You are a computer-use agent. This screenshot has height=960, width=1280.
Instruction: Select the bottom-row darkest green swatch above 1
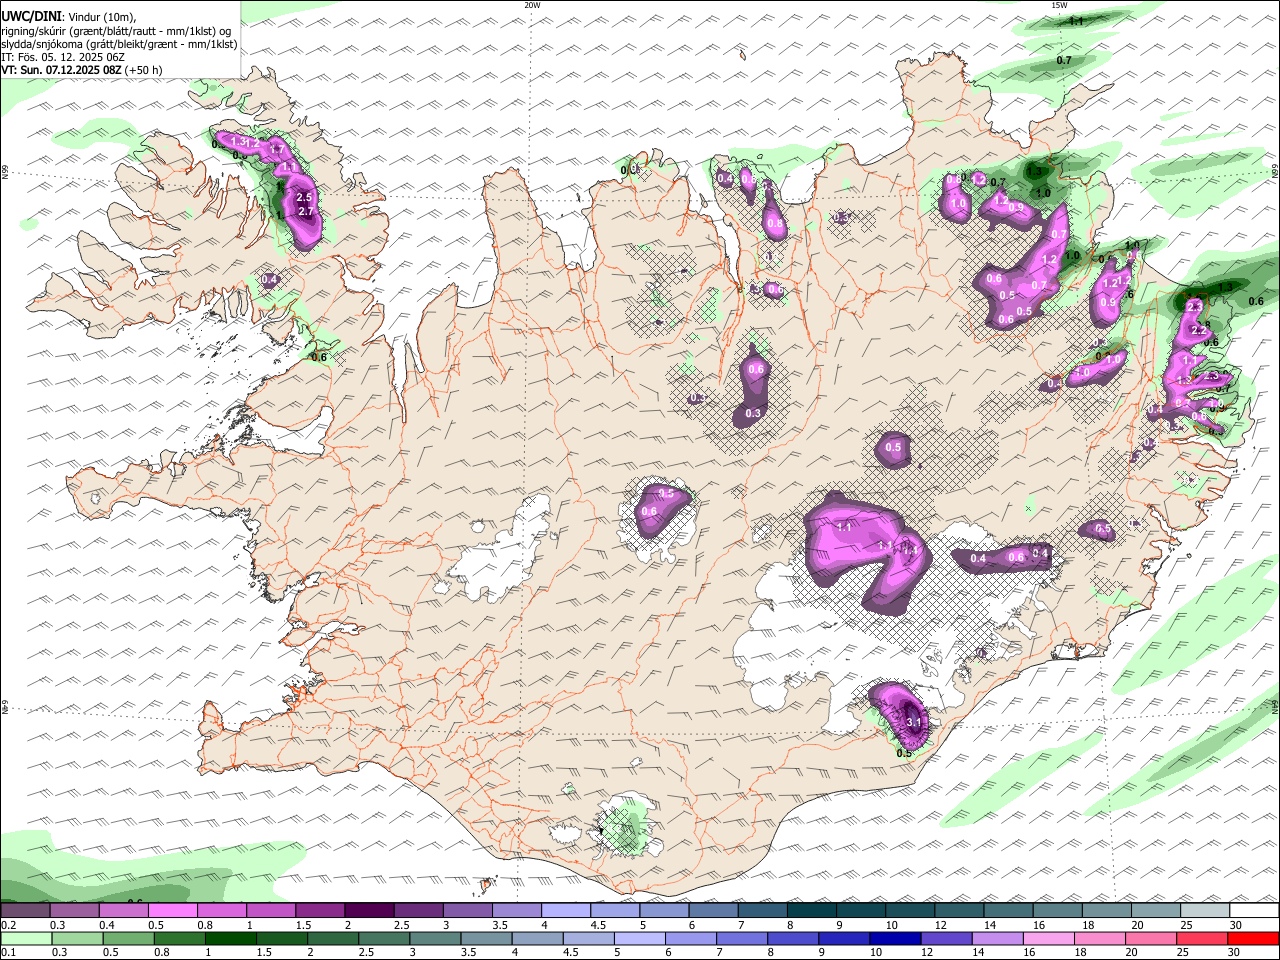230,938
